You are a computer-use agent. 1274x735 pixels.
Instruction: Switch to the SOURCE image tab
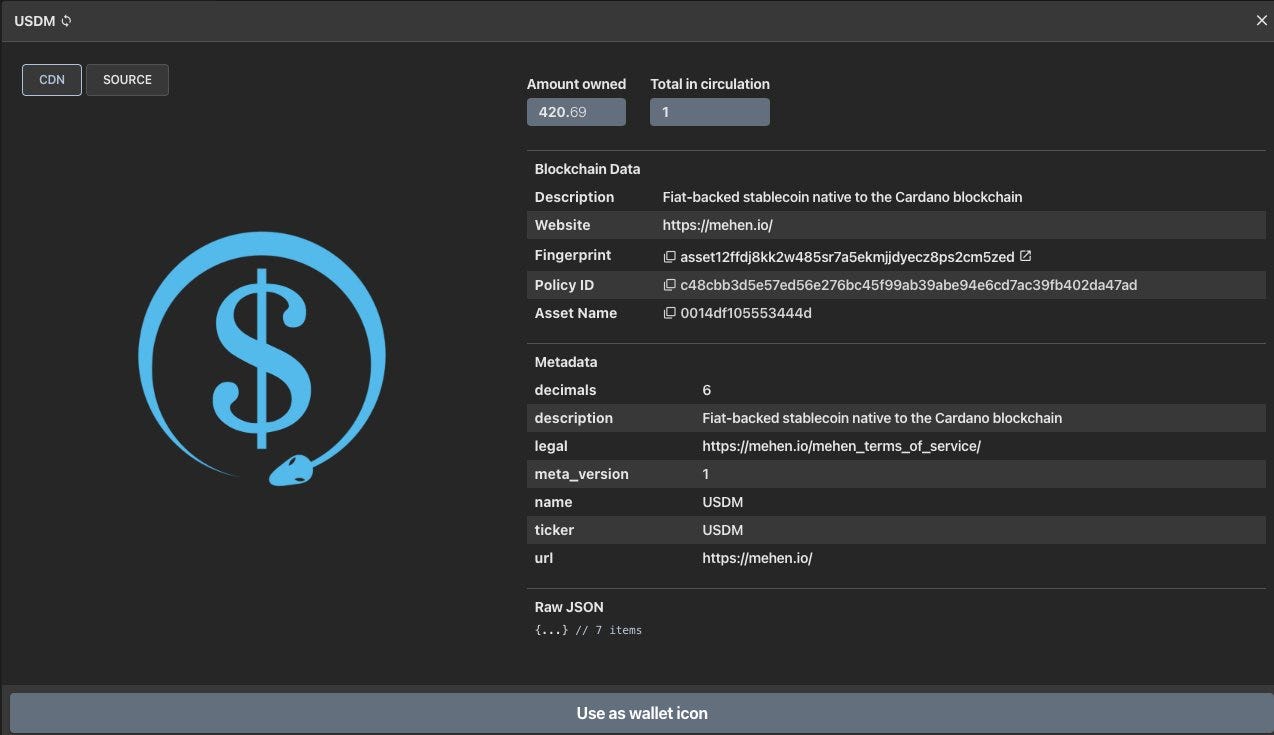128,80
